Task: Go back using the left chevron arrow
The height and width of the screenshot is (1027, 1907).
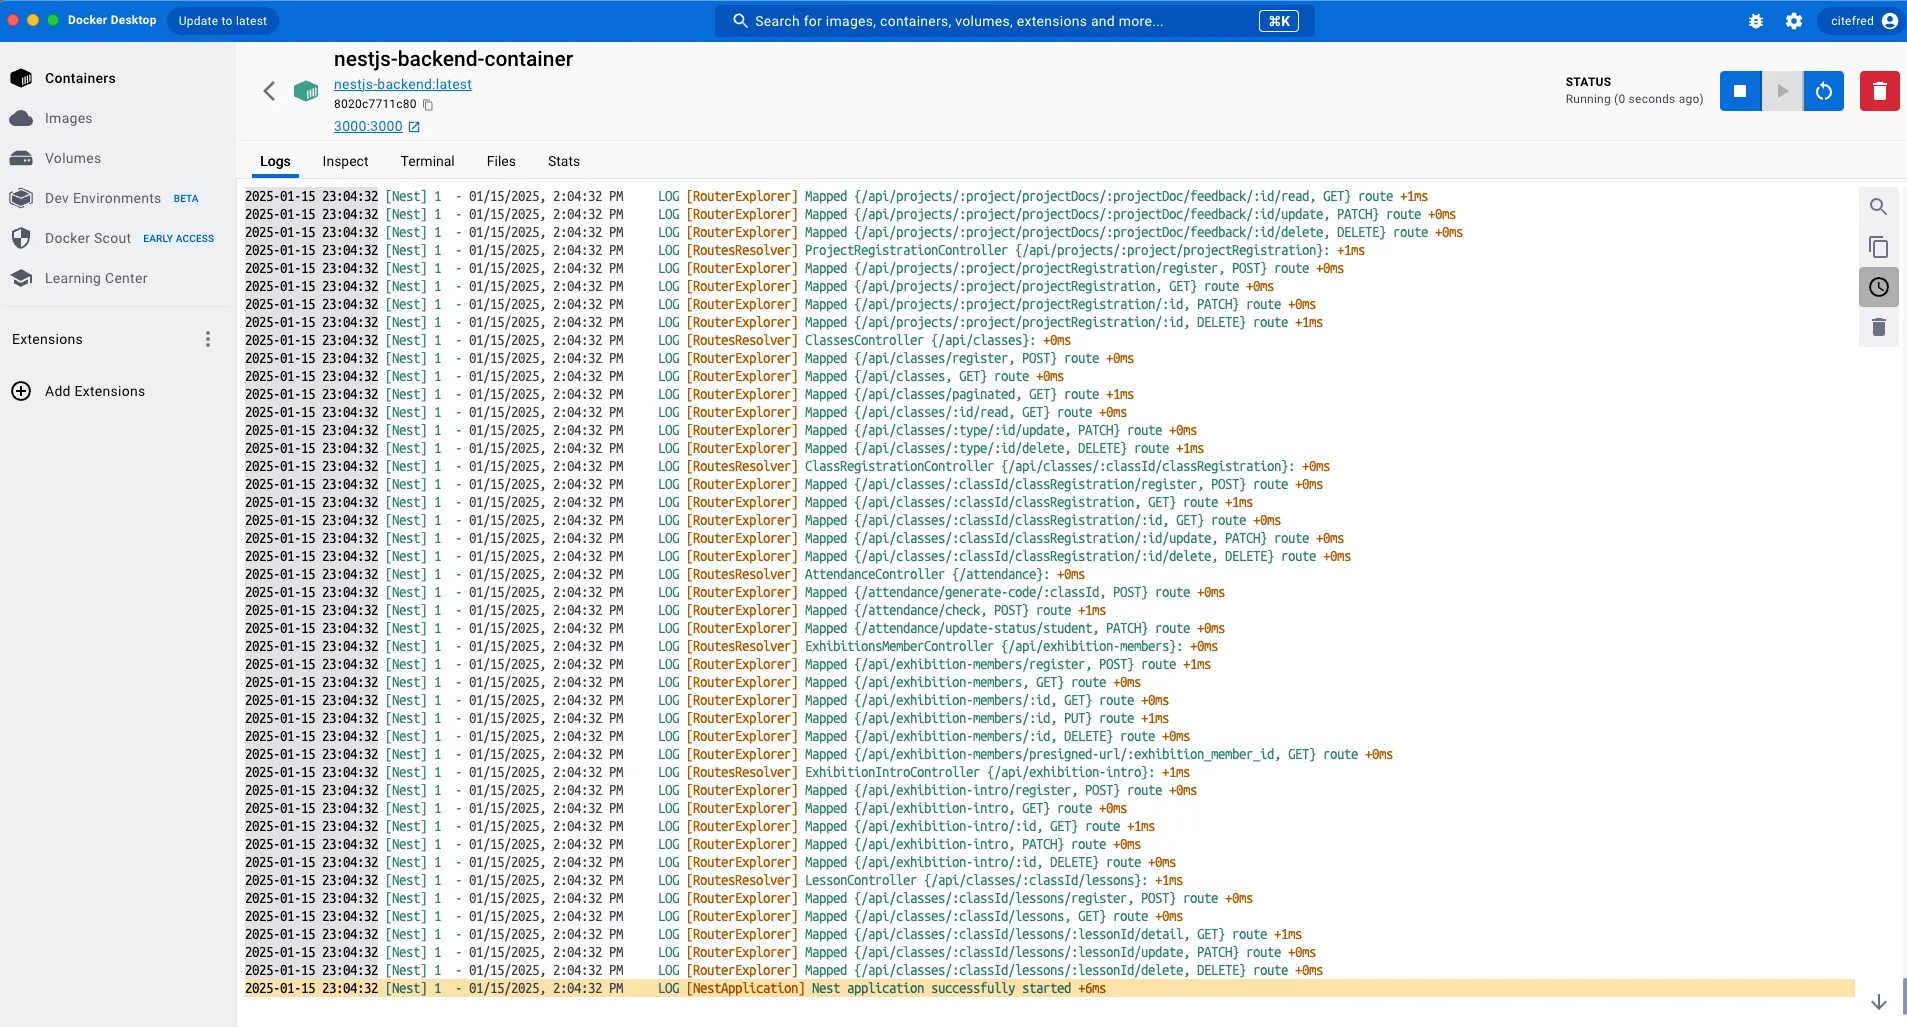Action: (269, 91)
